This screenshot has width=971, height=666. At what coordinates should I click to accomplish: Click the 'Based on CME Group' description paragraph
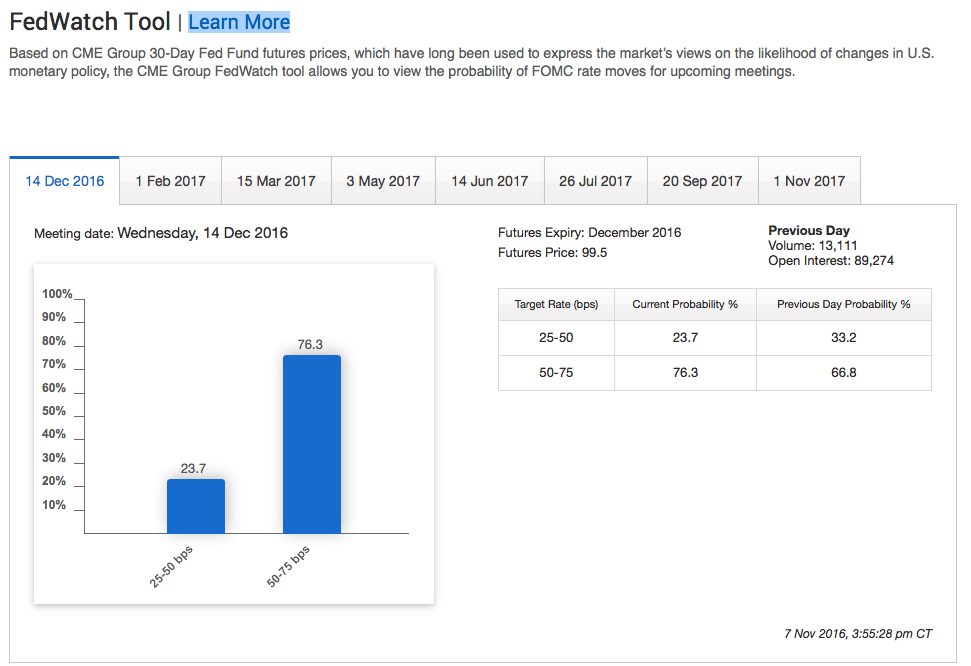coord(471,62)
